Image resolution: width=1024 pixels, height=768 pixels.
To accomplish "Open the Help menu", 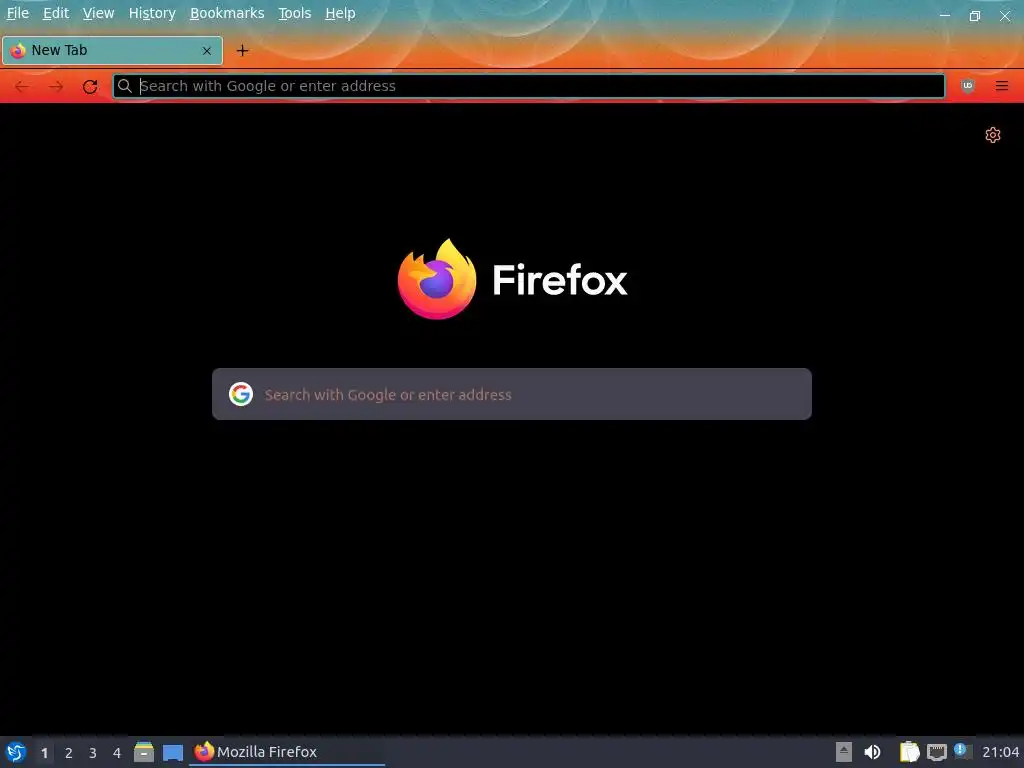I will point(340,13).
